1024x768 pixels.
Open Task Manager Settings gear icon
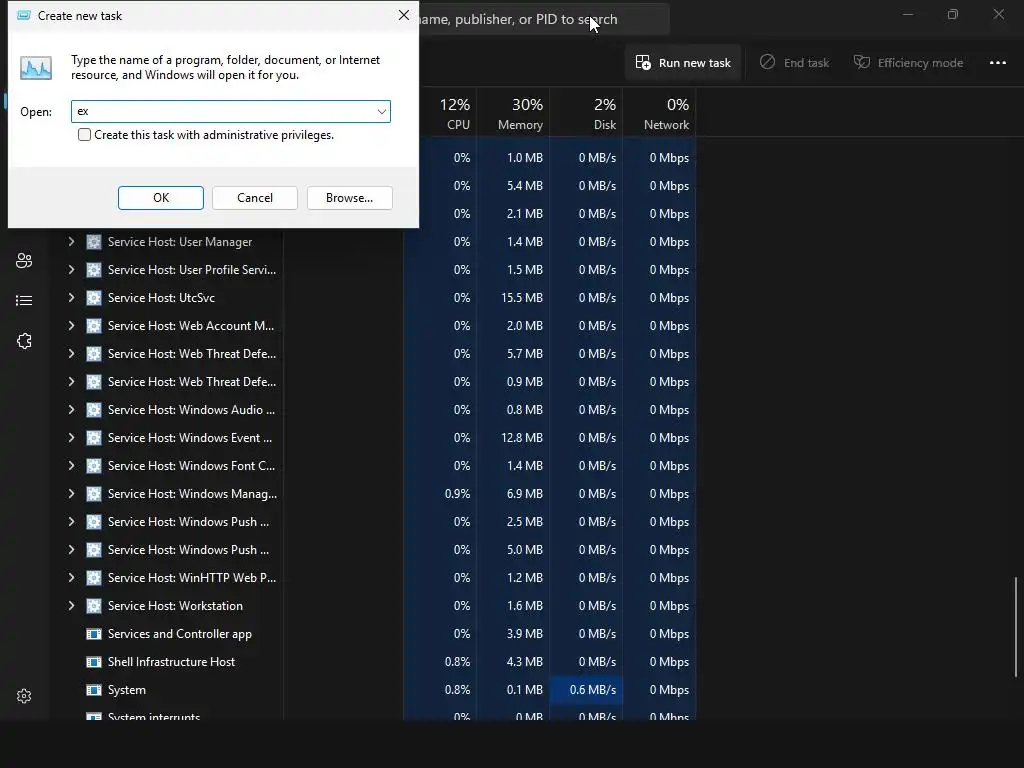coord(24,696)
